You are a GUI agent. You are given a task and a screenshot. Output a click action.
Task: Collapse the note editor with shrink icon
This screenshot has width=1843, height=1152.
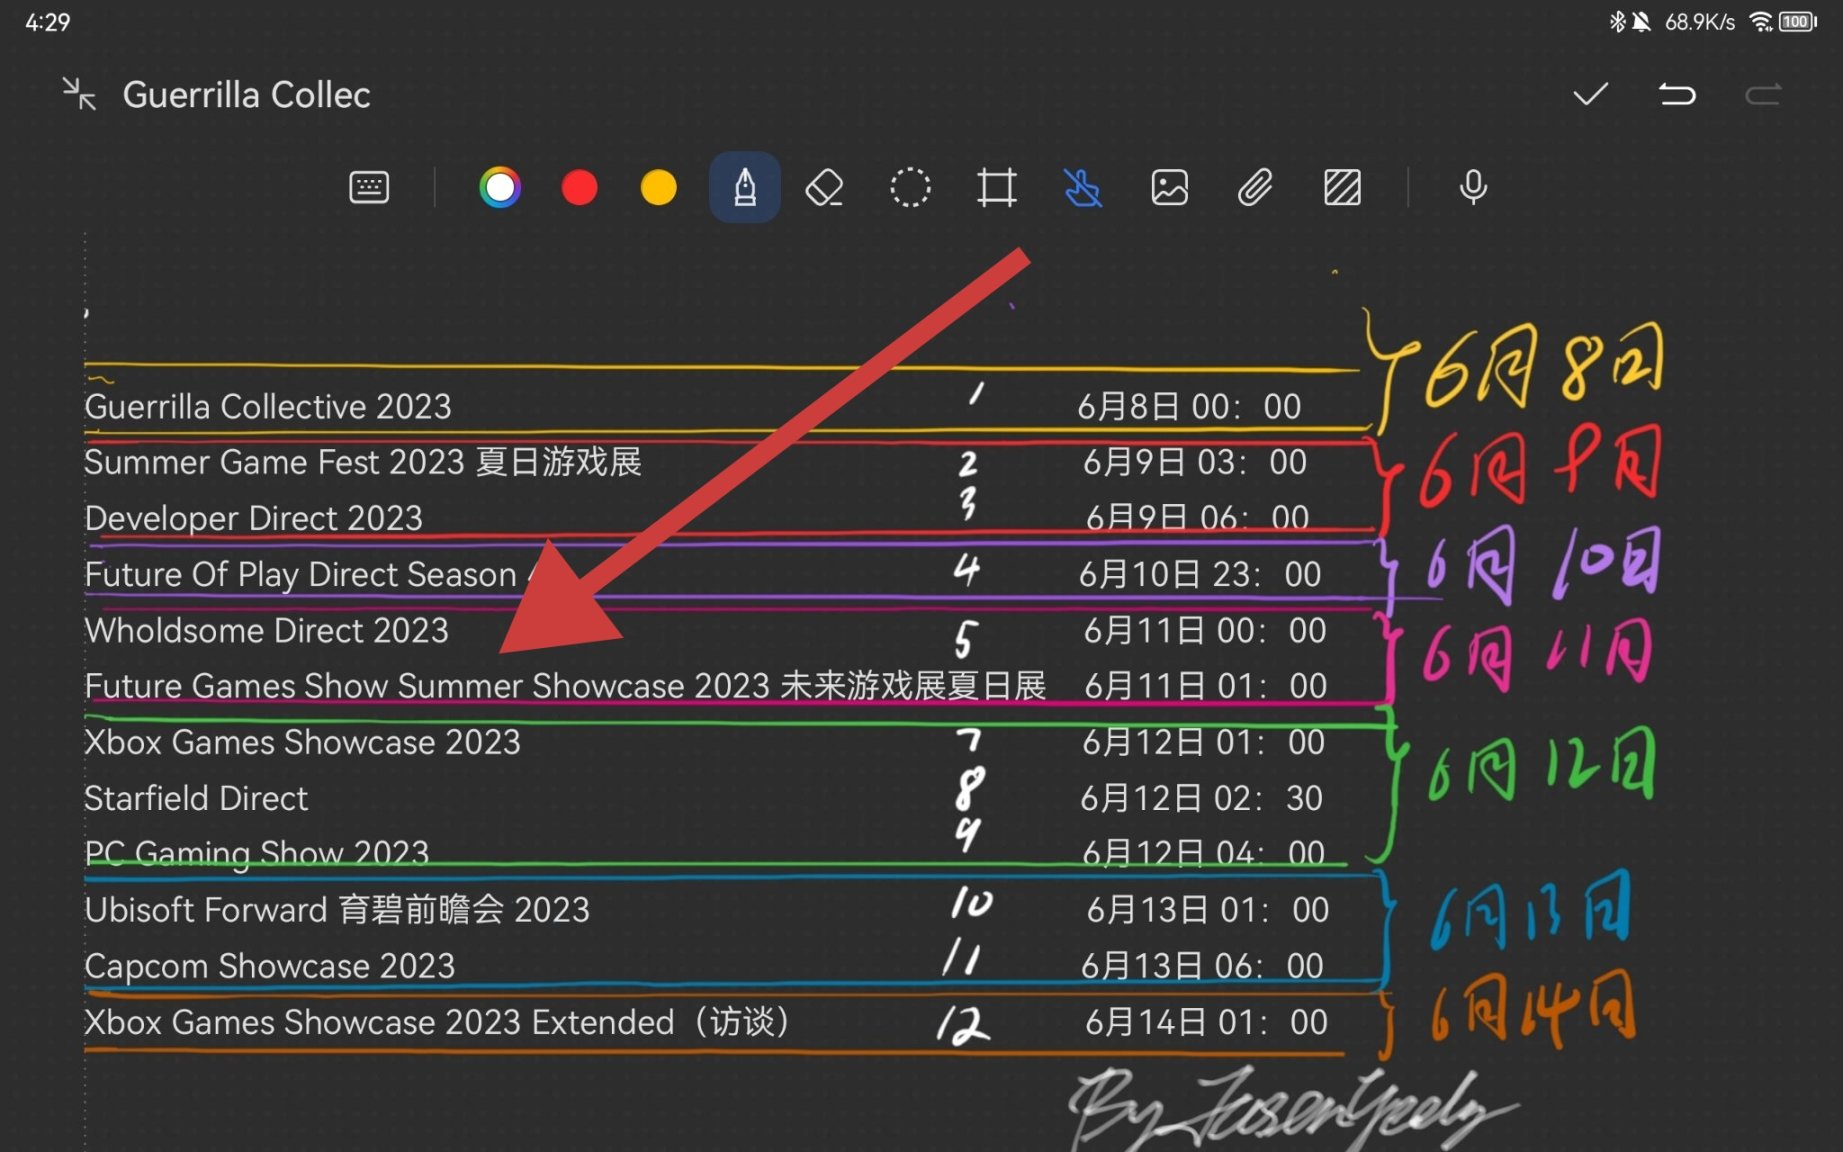pos(79,94)
